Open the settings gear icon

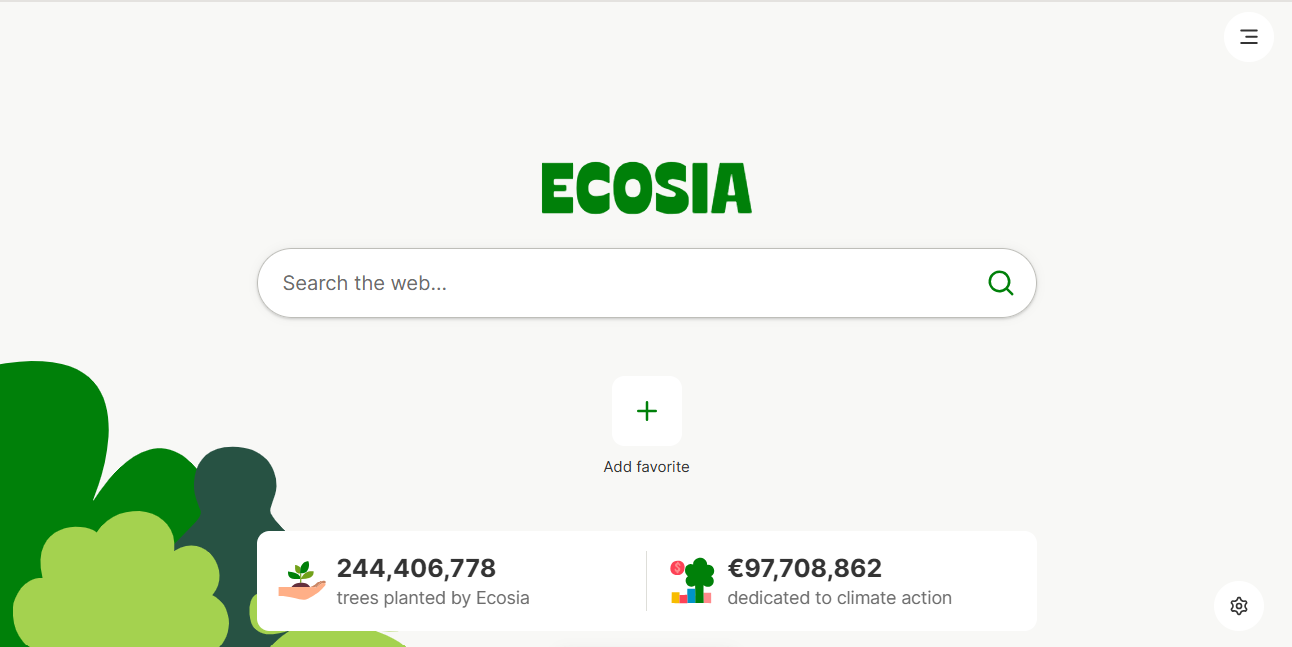point(1239,606)
